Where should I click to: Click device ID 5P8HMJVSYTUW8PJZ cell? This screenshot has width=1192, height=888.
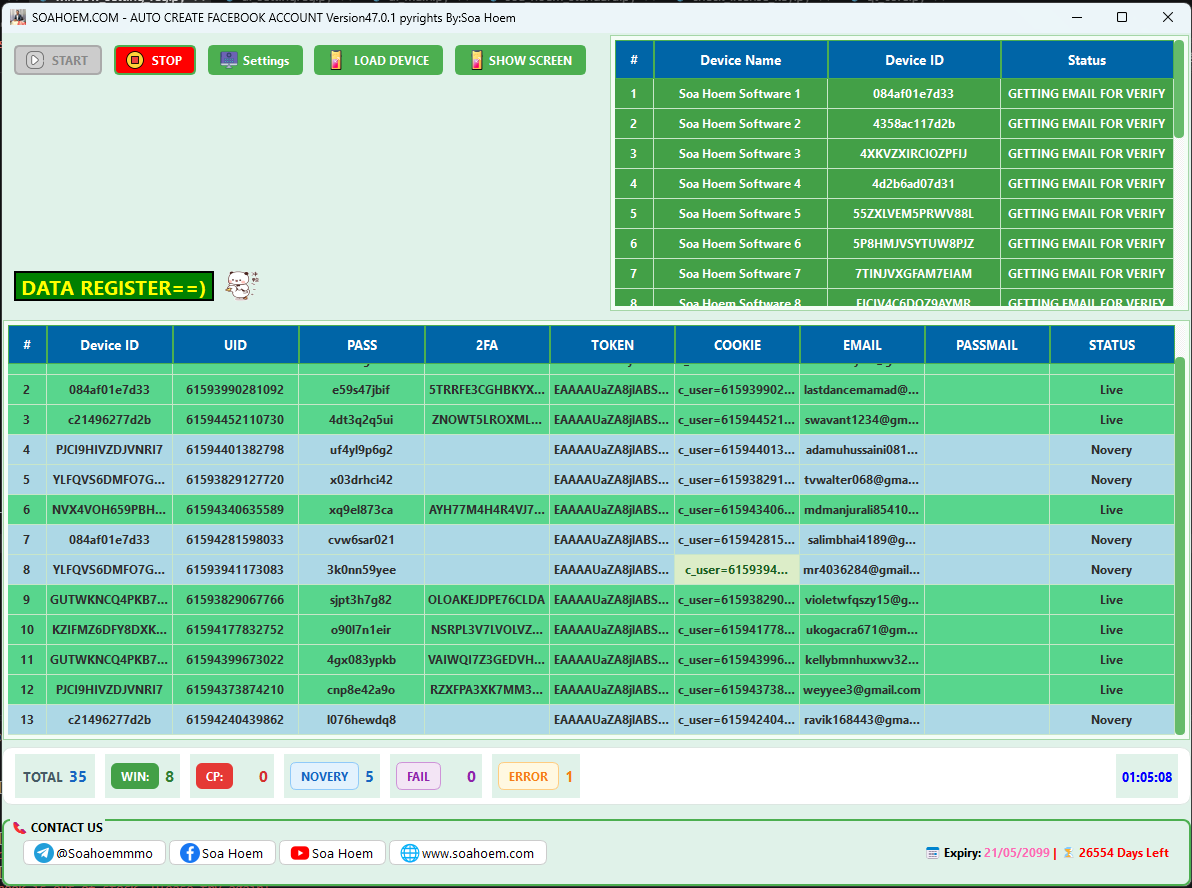tap(915, 243)
